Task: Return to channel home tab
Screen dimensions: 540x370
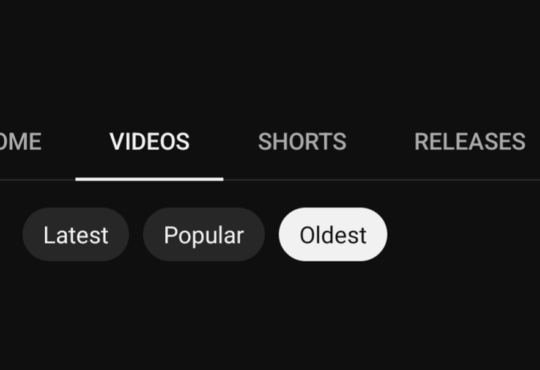Action: [20, 142]
